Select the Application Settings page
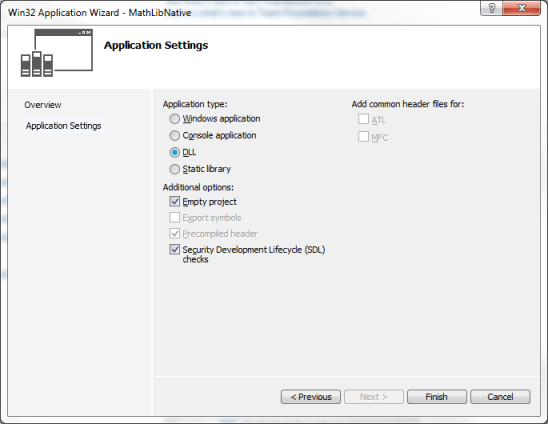Screen dimensions: 548x424 tap(64, 126)
